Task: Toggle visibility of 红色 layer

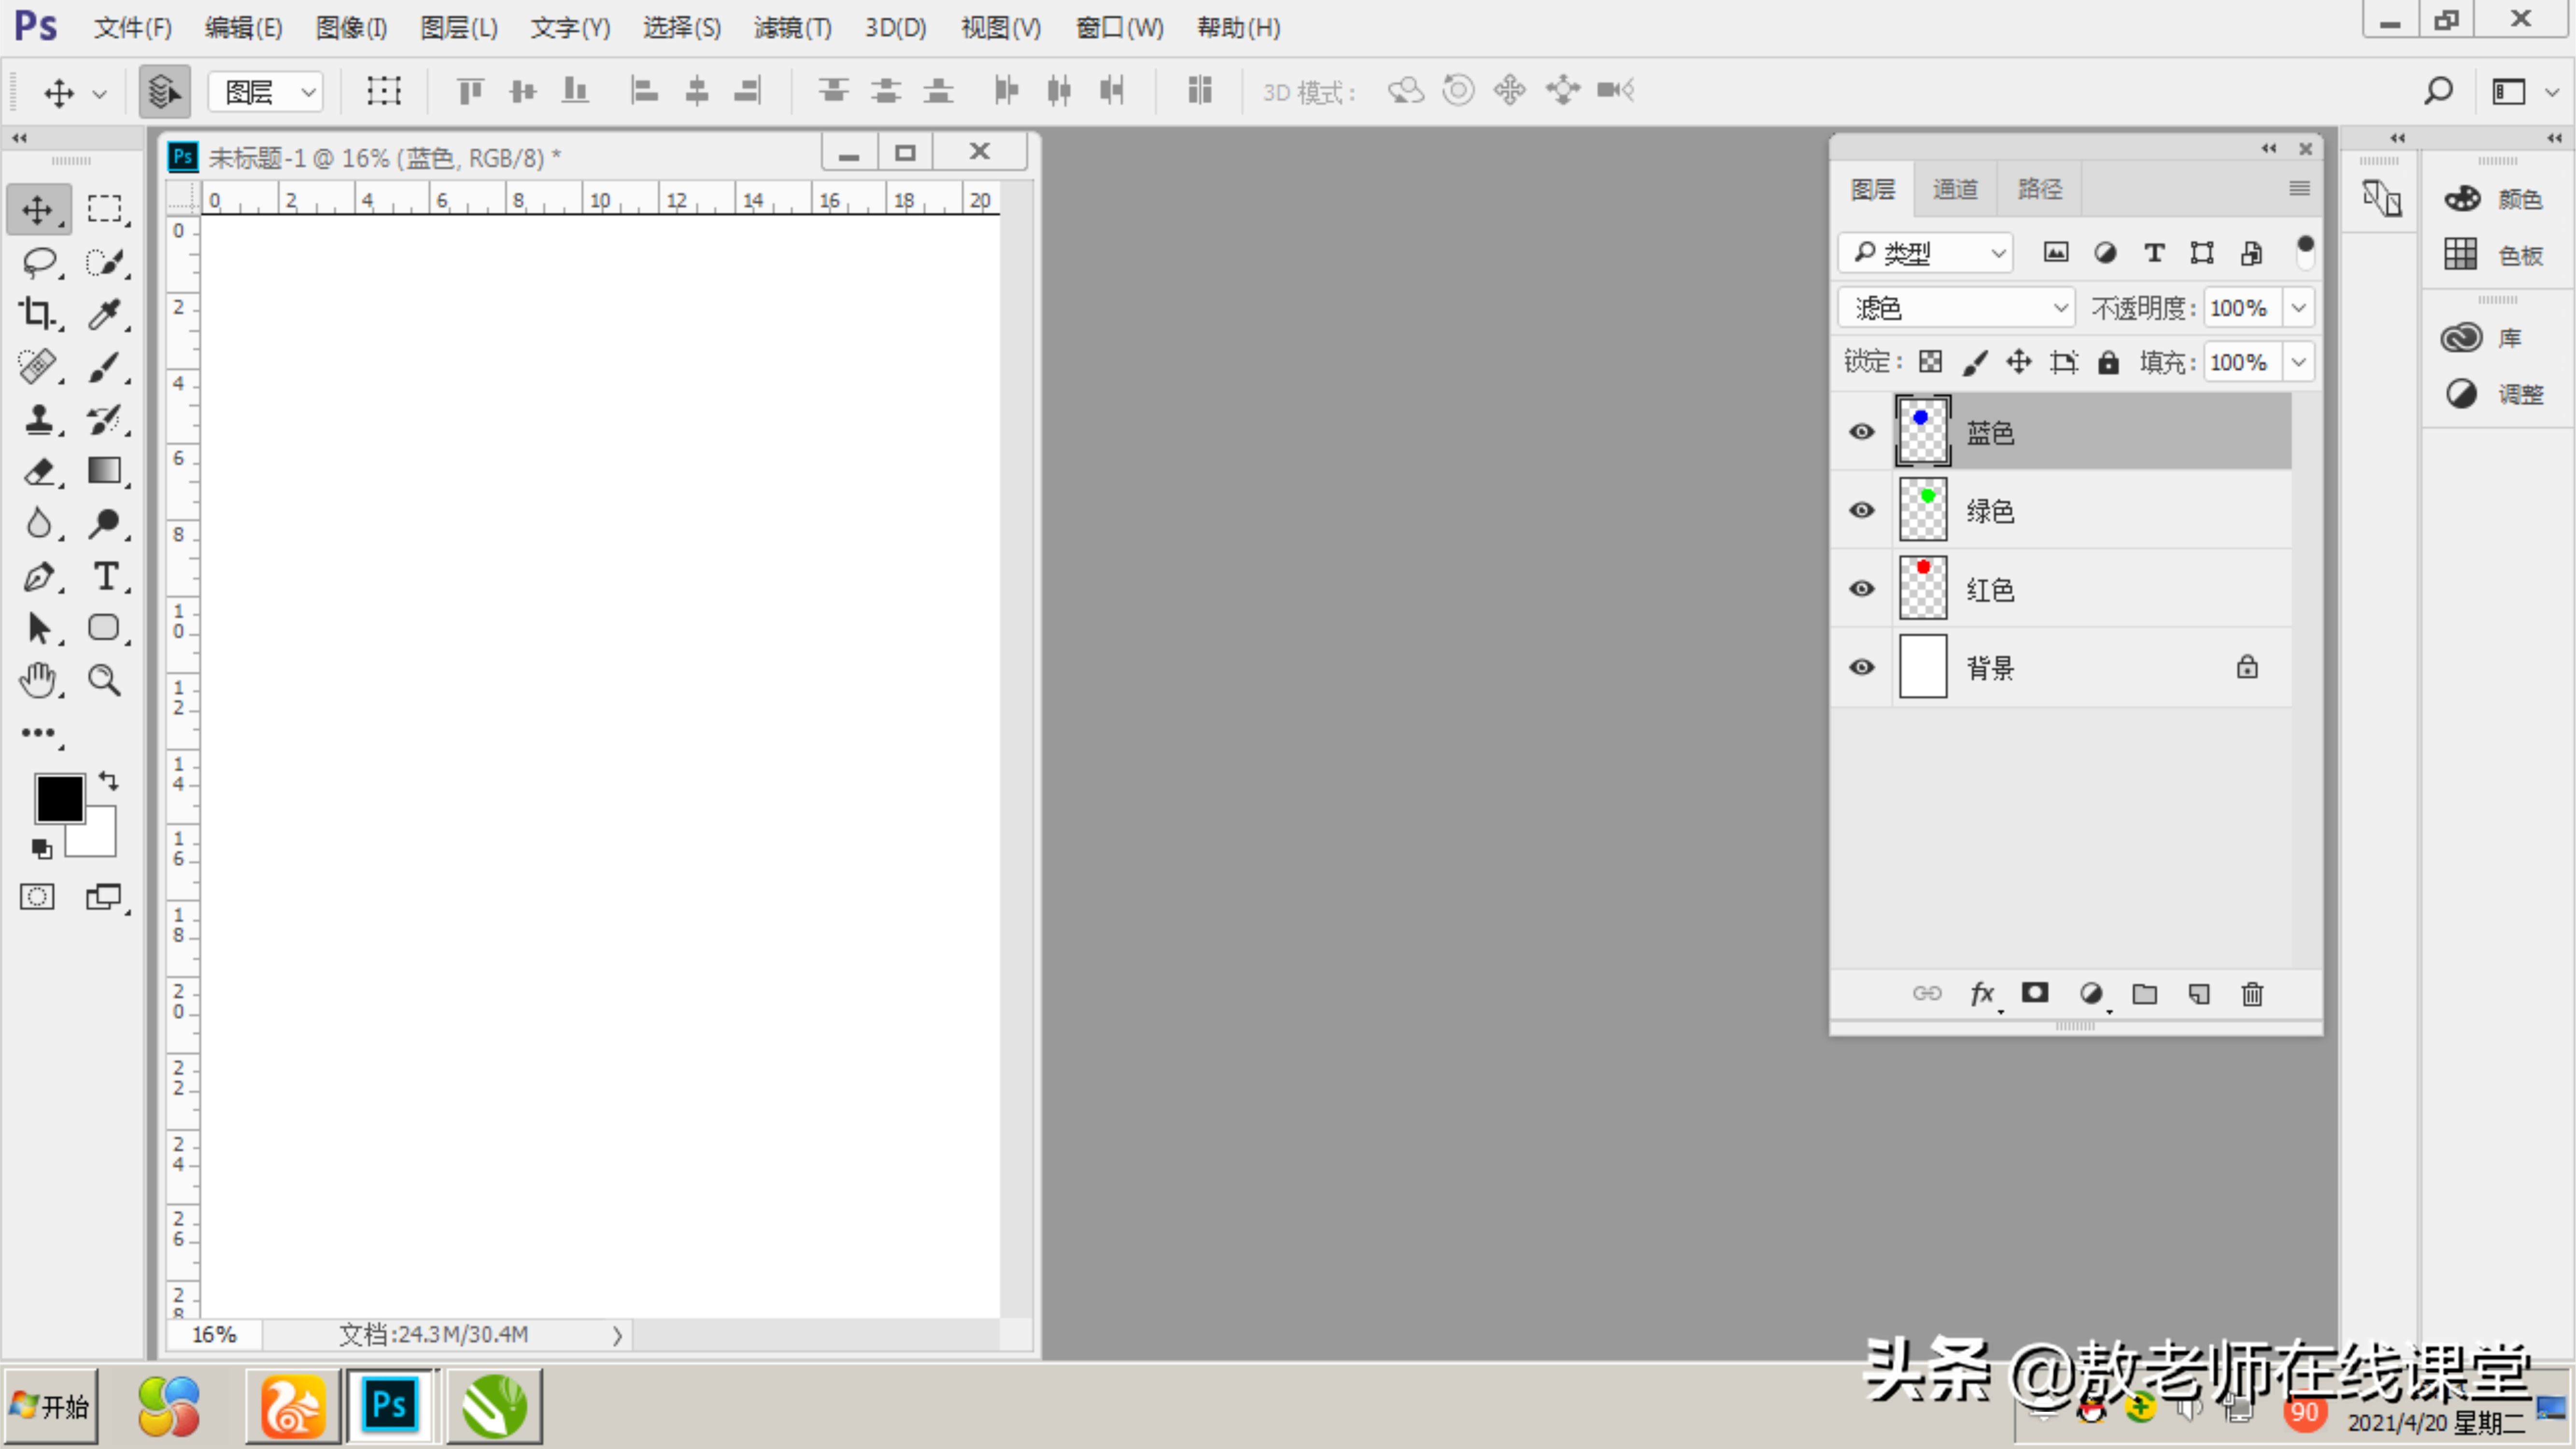Action: coord(1861,589)
